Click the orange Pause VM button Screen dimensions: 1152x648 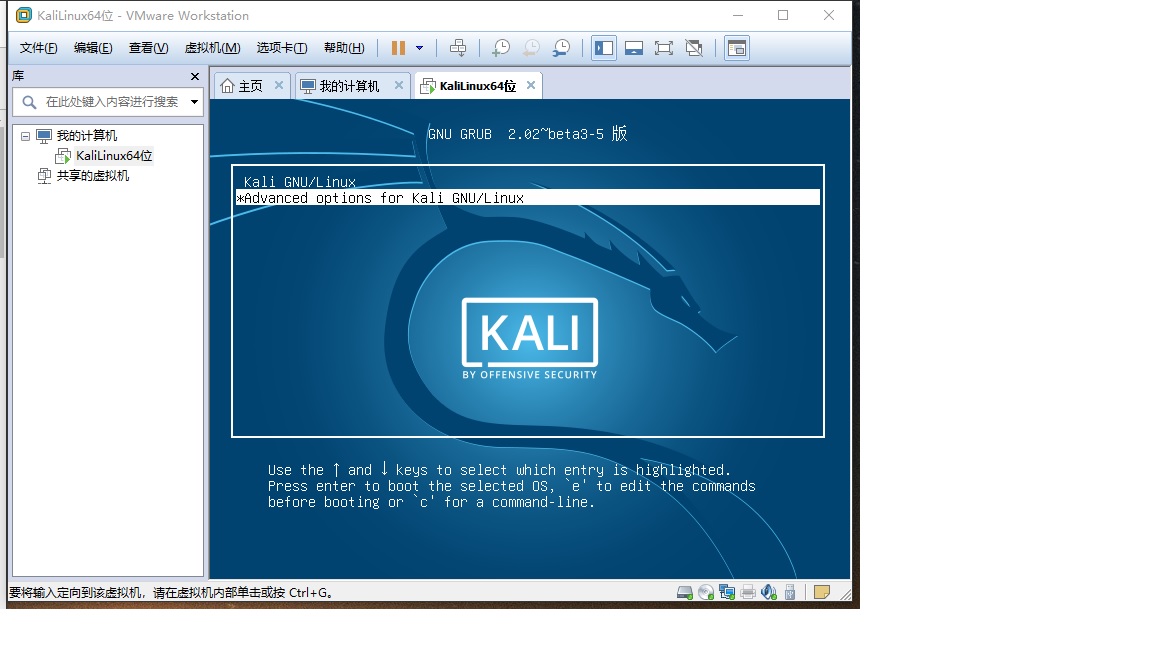[398, 48]
